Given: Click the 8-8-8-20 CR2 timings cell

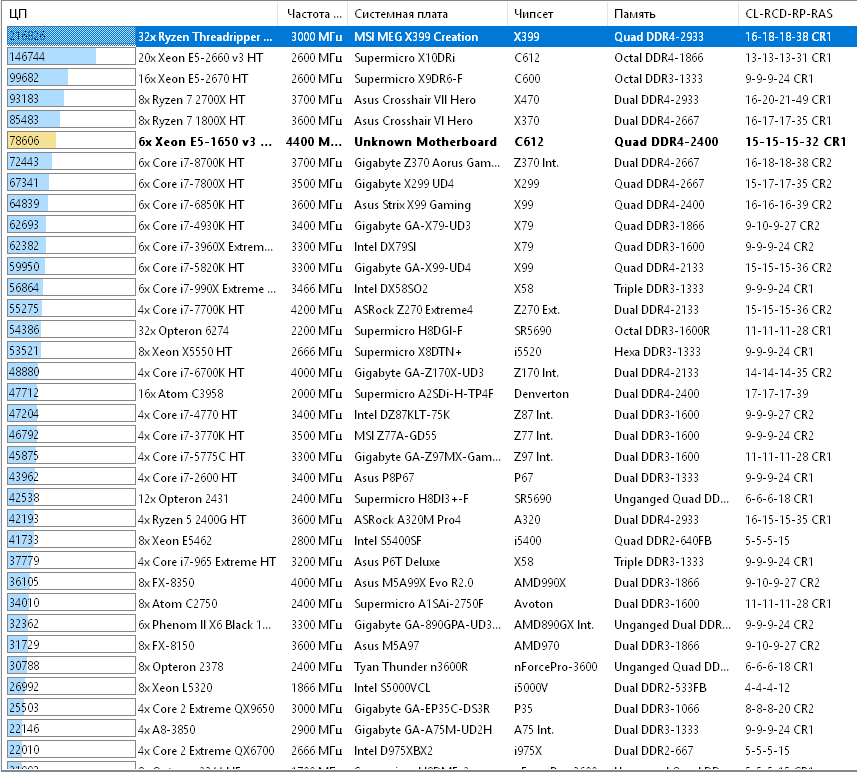Looking at the screenshot, I should 779,709.
